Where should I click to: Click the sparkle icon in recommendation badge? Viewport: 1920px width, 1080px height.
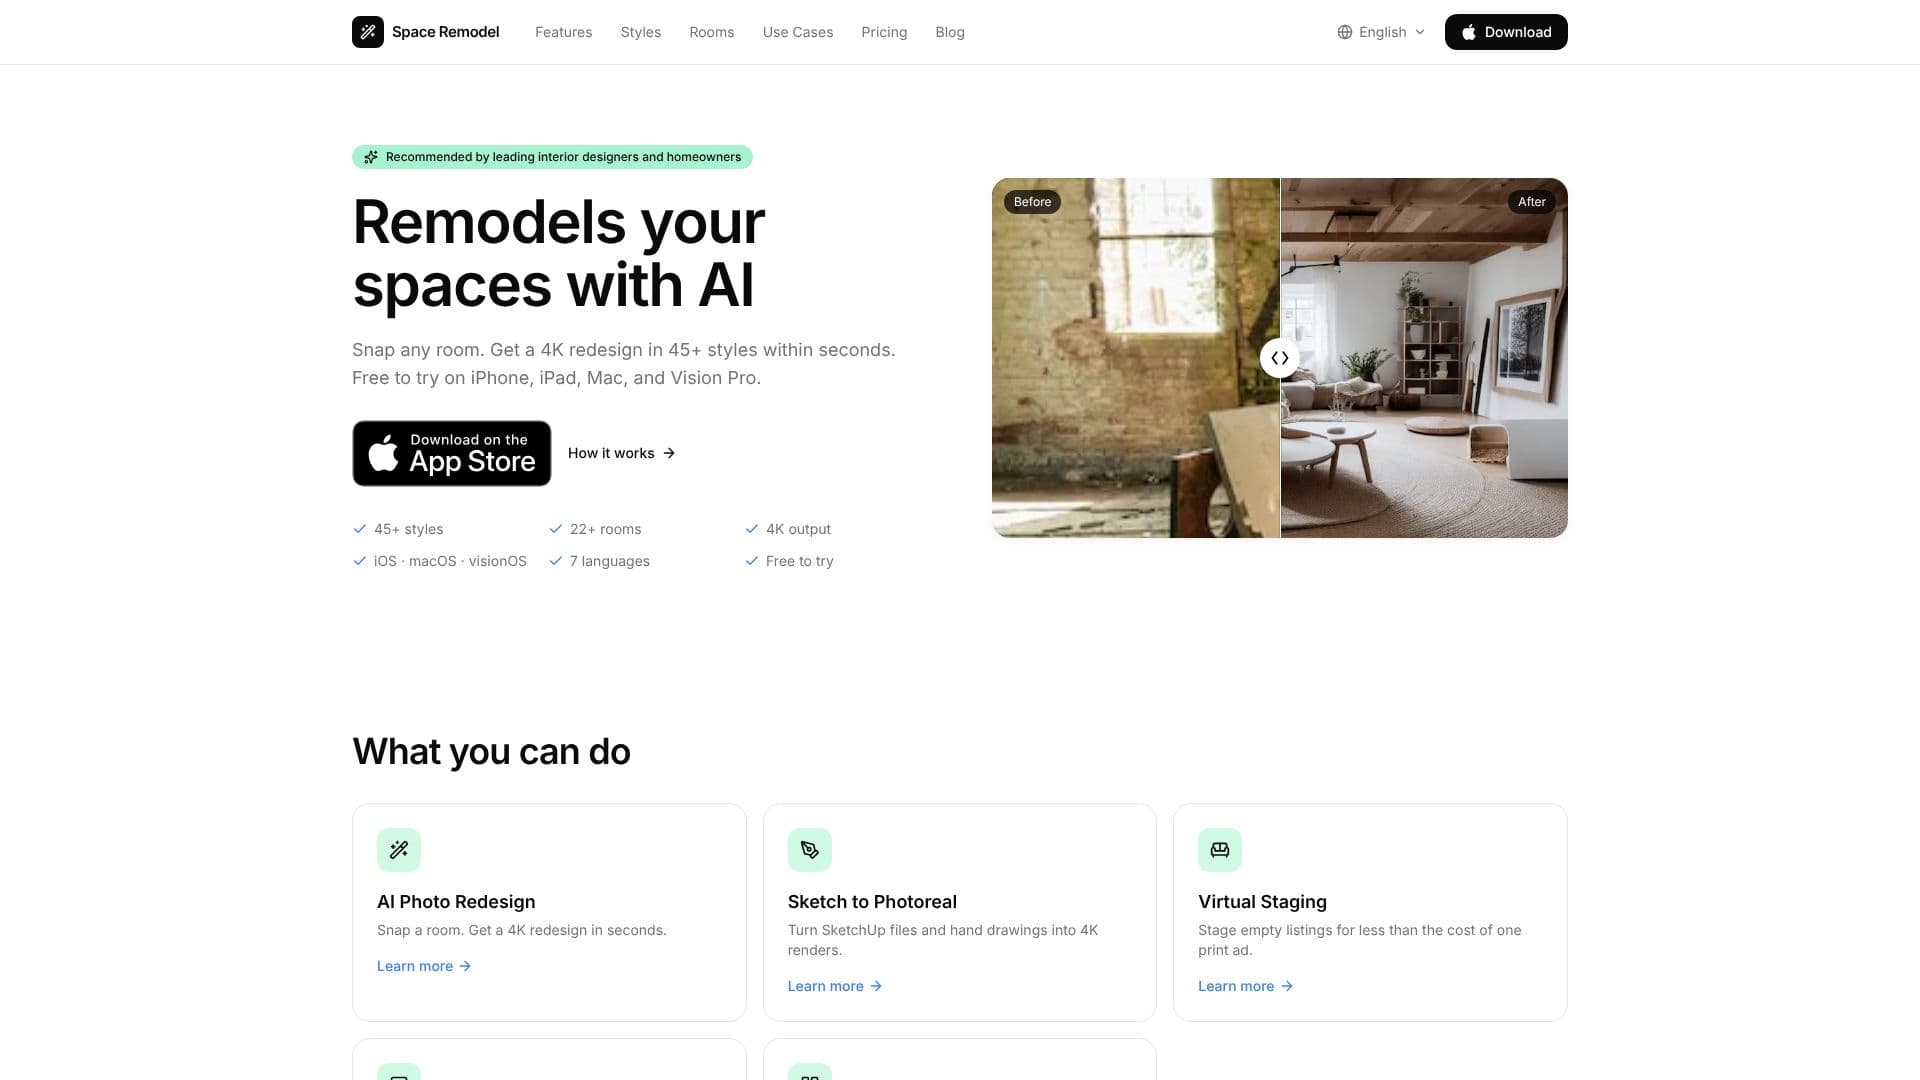pyautogui.click(x=371, y=157)
